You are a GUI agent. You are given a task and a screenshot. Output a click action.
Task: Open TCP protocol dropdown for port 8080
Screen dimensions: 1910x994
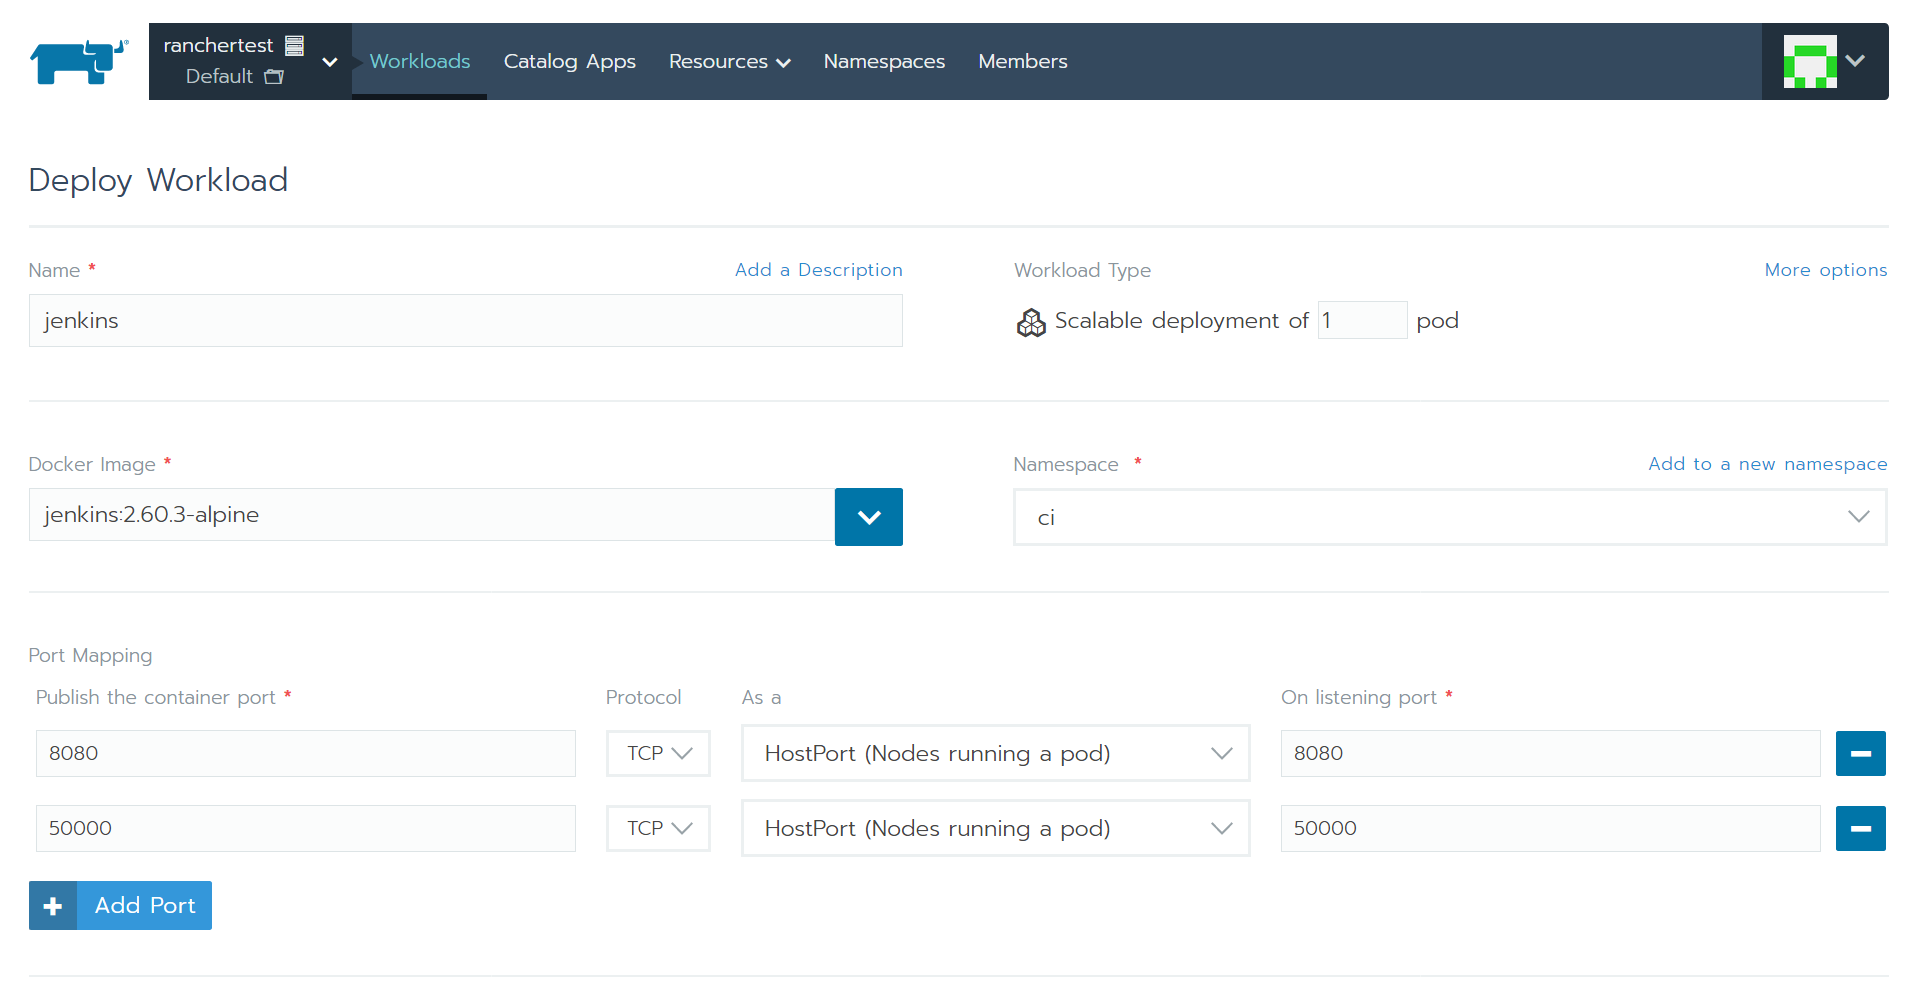pyautogui.click(x=659, y=753)
